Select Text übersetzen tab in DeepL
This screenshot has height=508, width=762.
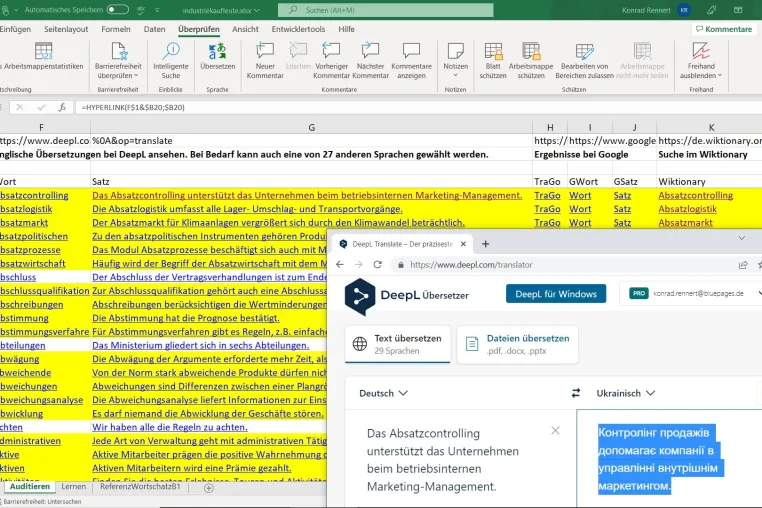pyautogui.click(x=398, y=344)
